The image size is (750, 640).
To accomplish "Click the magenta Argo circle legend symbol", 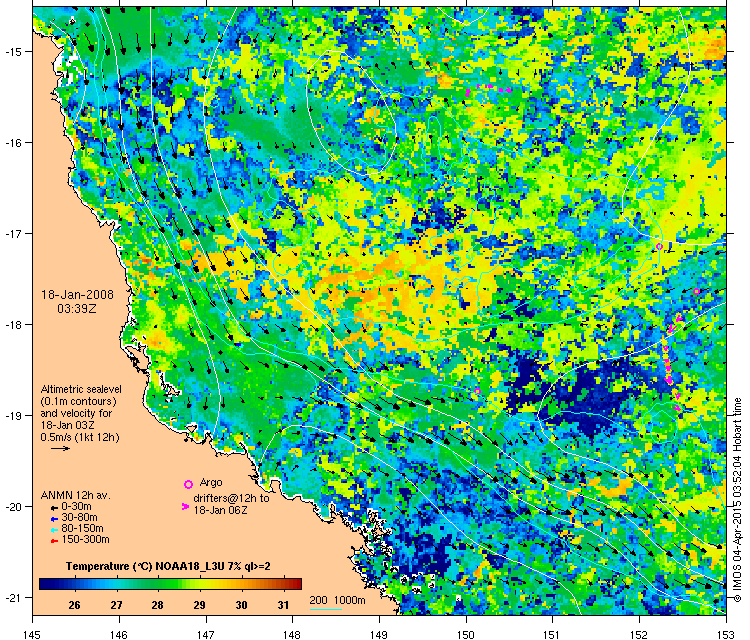I will tap(188, 485).
